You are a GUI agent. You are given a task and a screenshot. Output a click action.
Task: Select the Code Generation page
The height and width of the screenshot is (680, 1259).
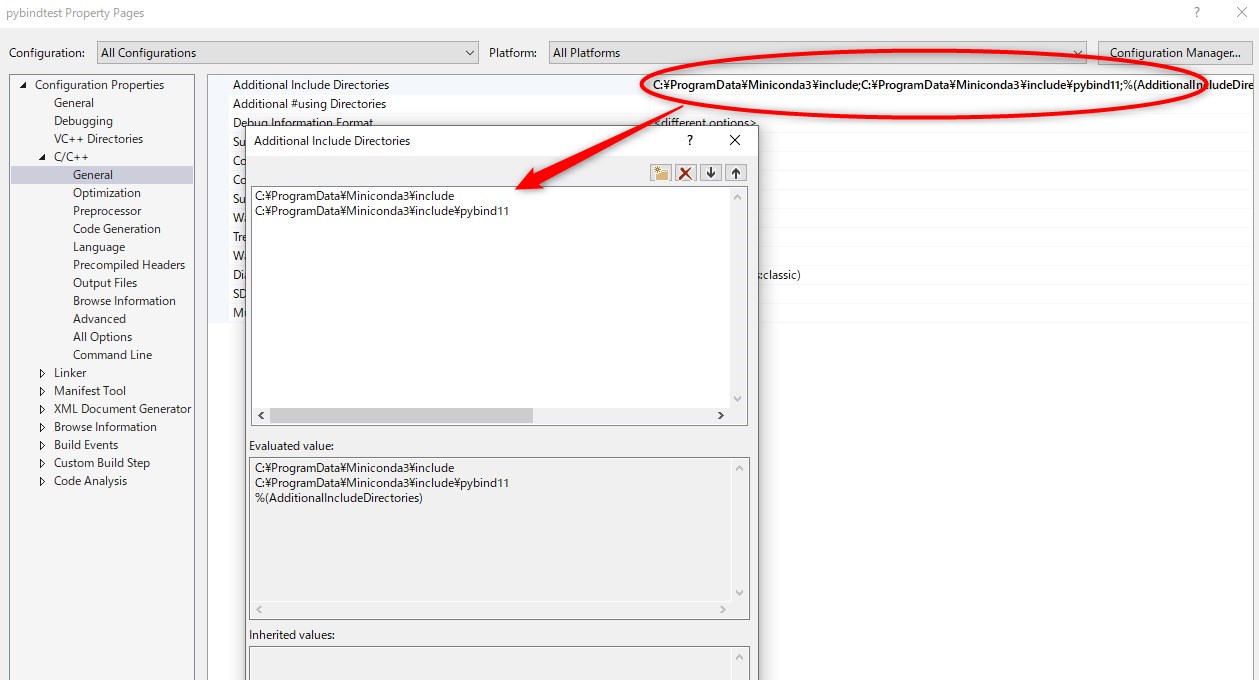(117, 229)
